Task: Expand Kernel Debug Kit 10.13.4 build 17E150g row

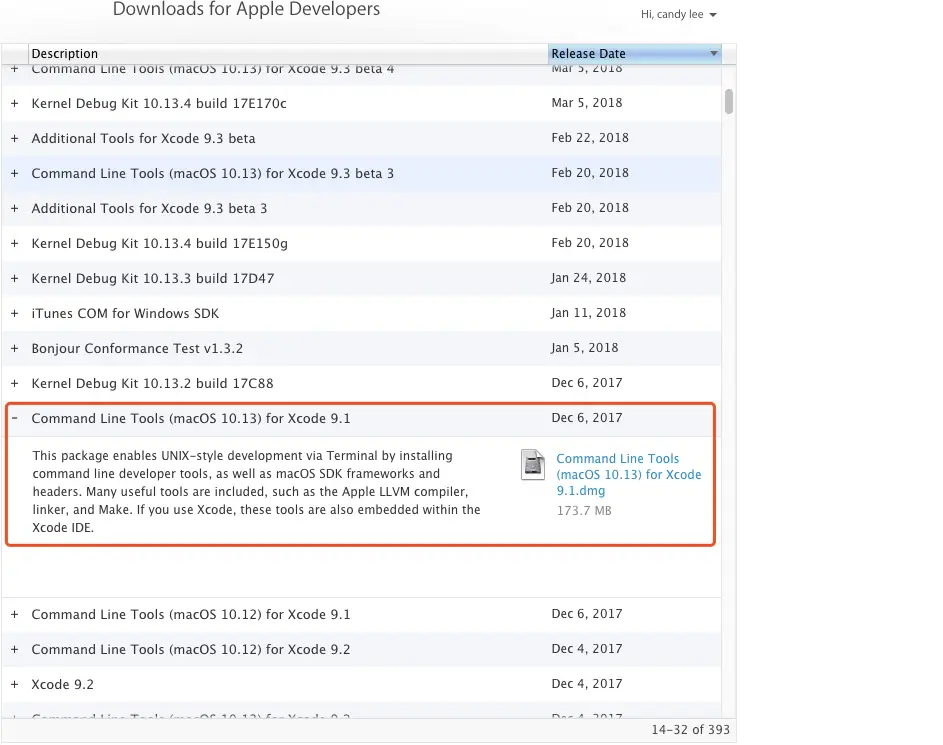Action: (x=14, y=244)
